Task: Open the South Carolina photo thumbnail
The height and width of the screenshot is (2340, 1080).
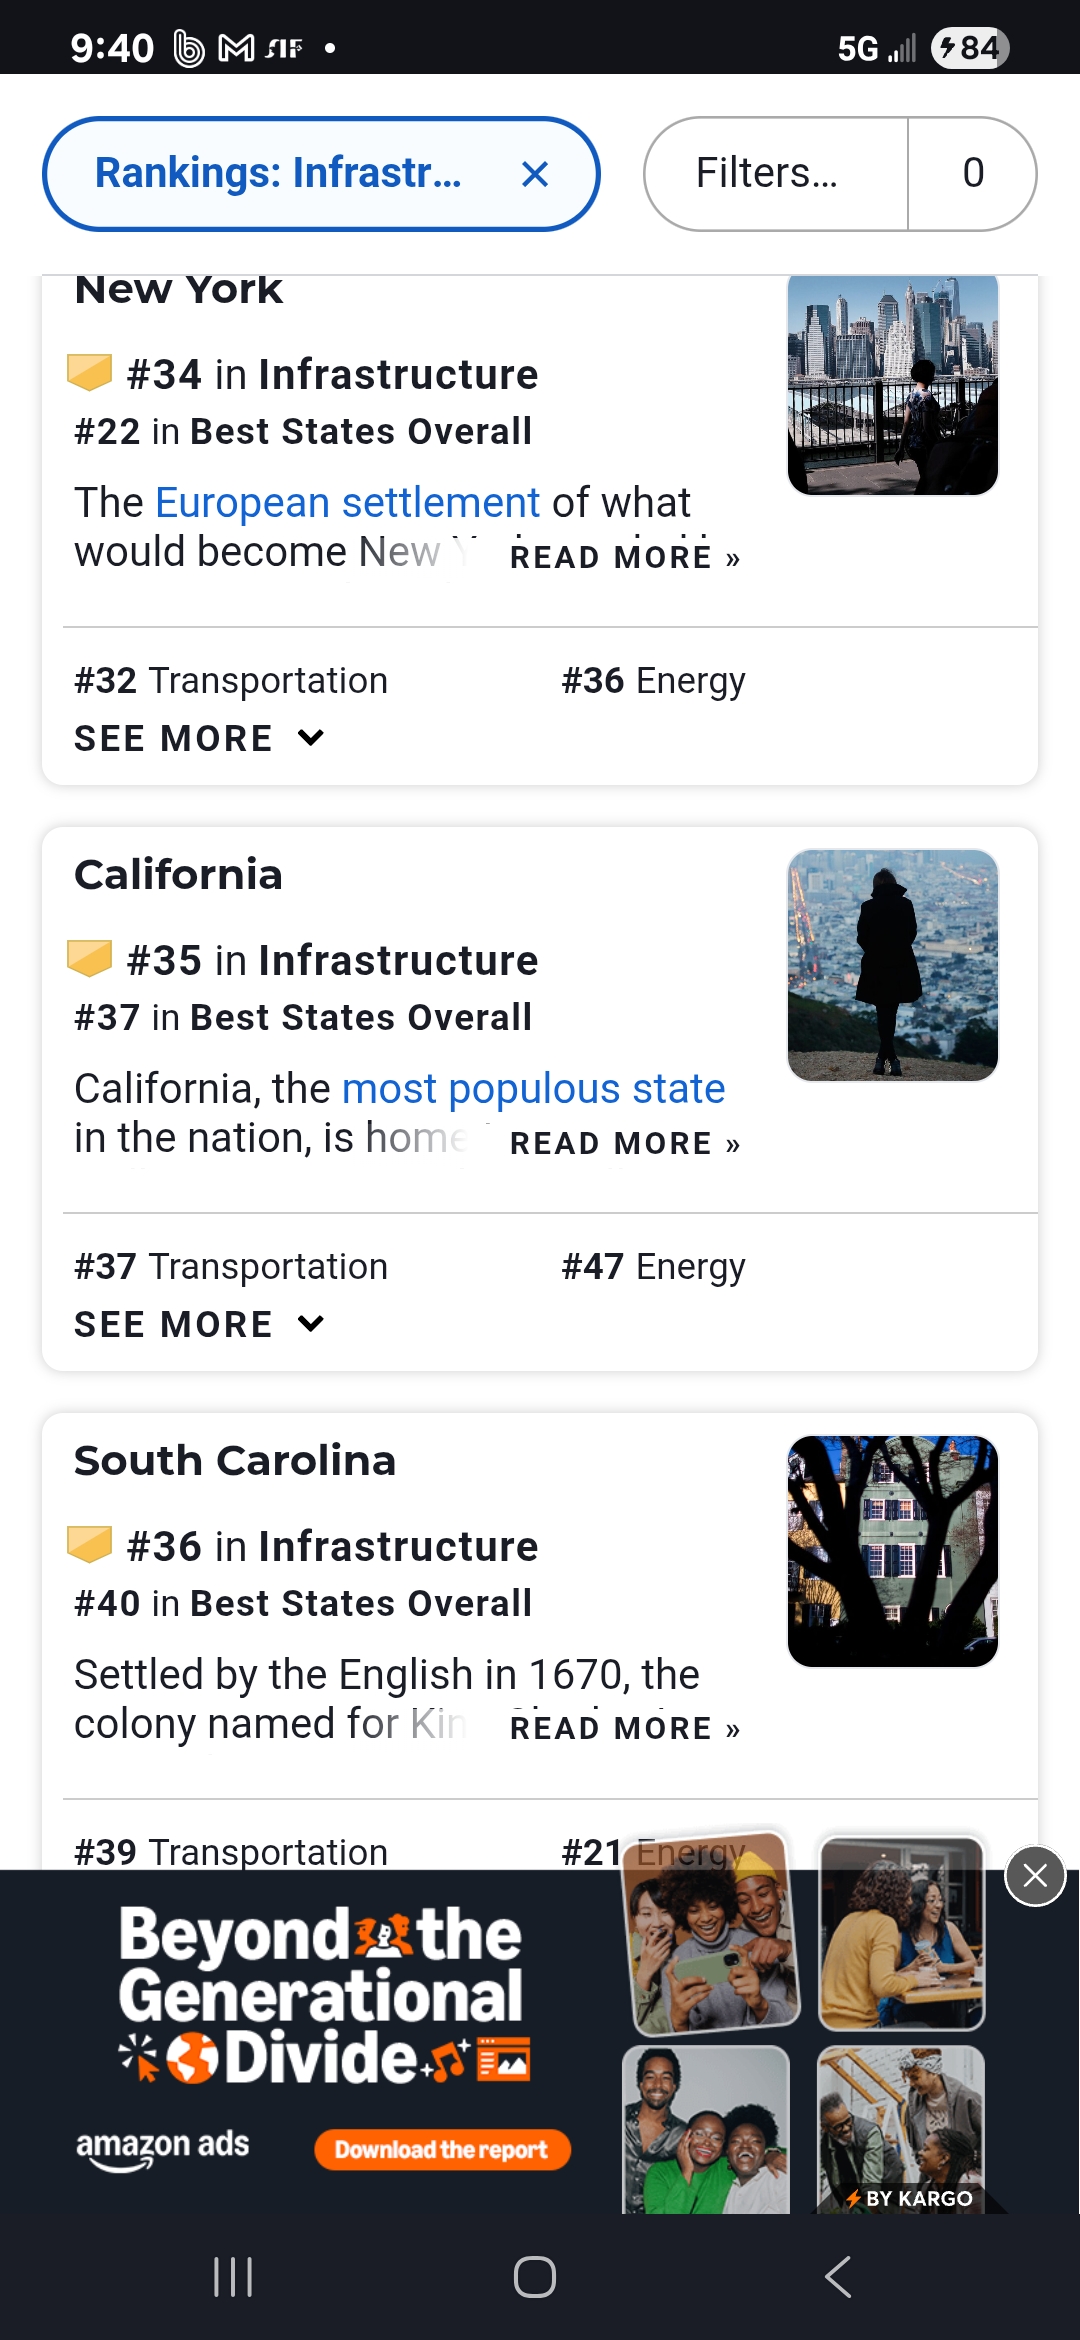Action: (892, 1551)
